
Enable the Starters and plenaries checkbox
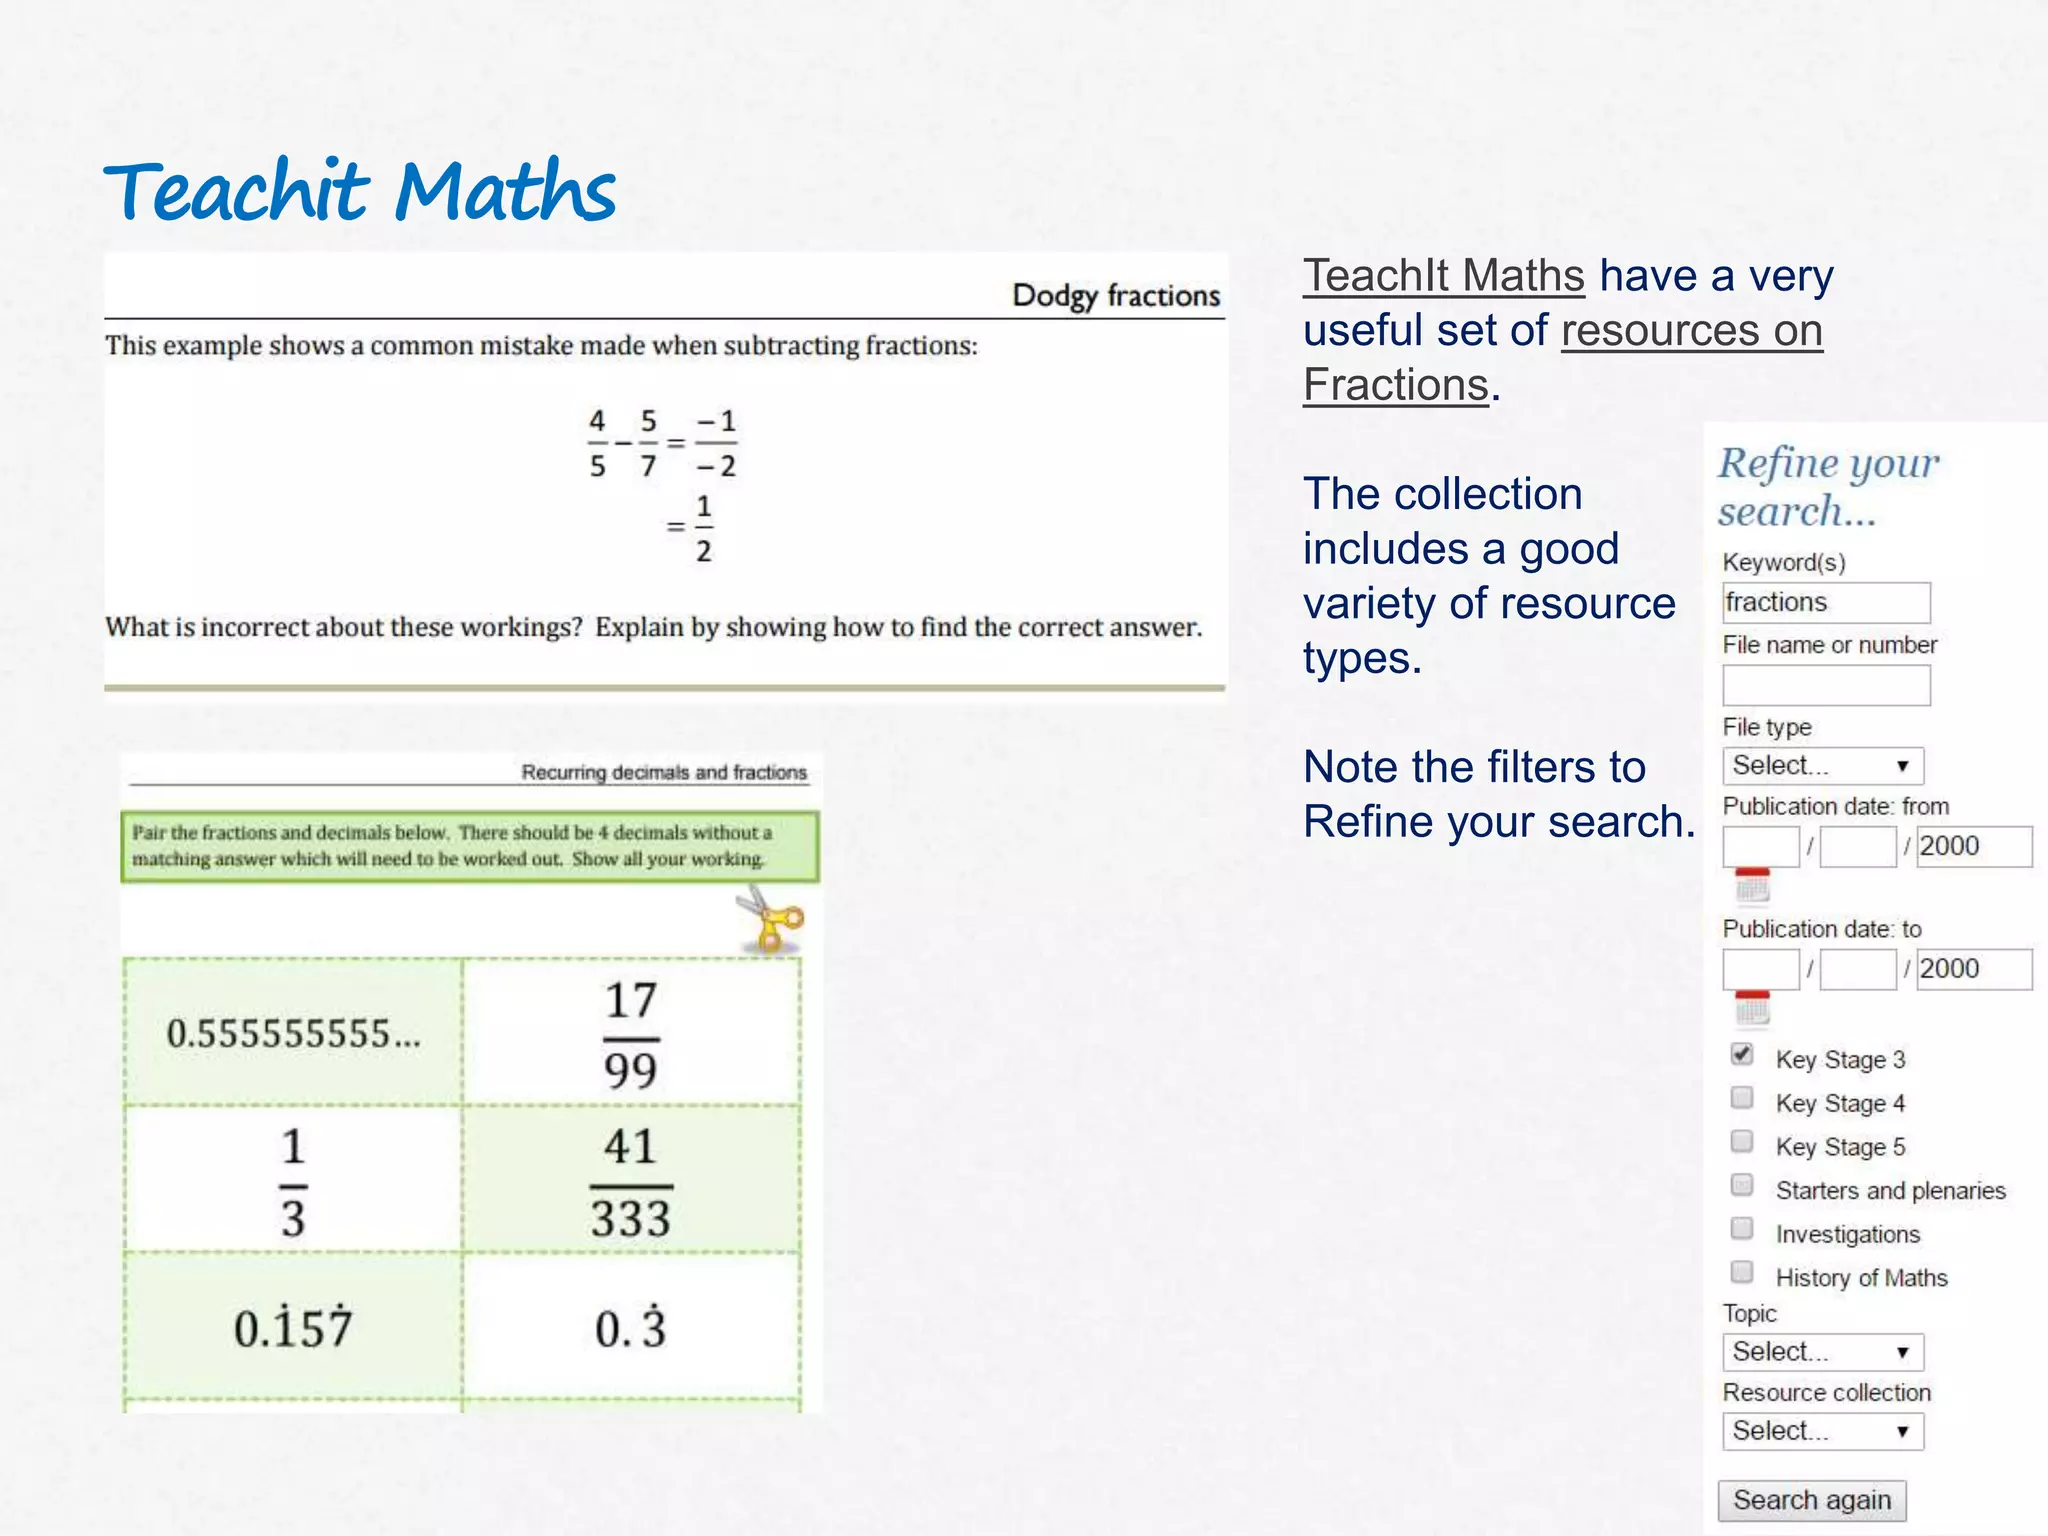tap(1742, 1186)
